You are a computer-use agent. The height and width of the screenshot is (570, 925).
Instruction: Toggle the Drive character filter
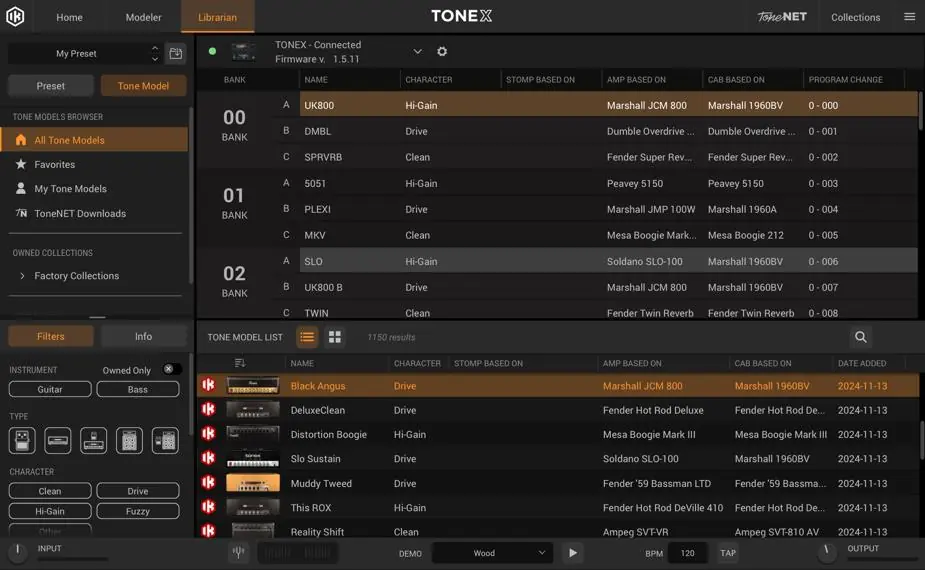click(137, 491)
